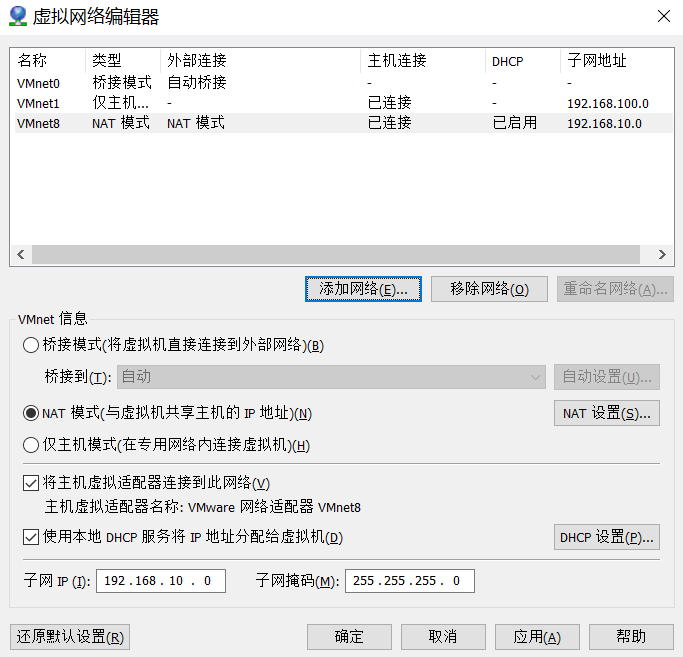This screenshot has width=683, height=657.
Task: Click 已连接 host cell in VMnet1 row
Action: pos(389,103)
